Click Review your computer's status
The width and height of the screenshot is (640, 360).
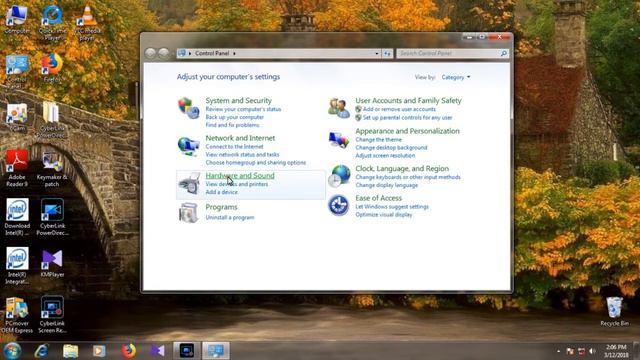coord(243,109)
